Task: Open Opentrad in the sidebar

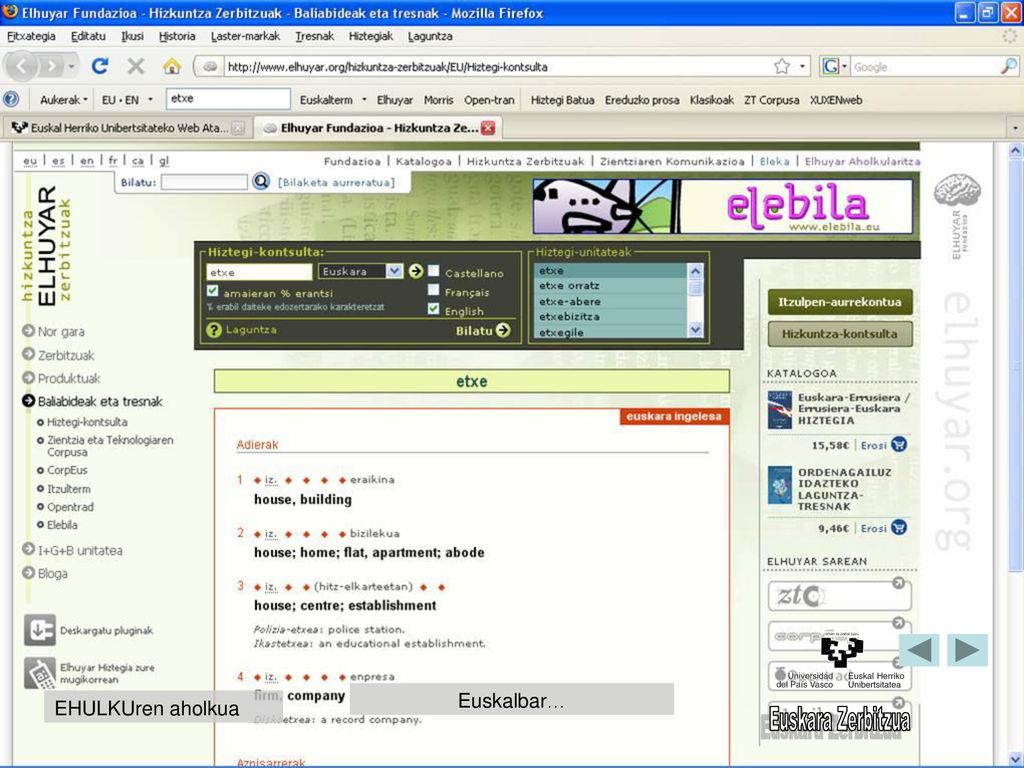Action: pyautogui.click(x=70, y=507)
